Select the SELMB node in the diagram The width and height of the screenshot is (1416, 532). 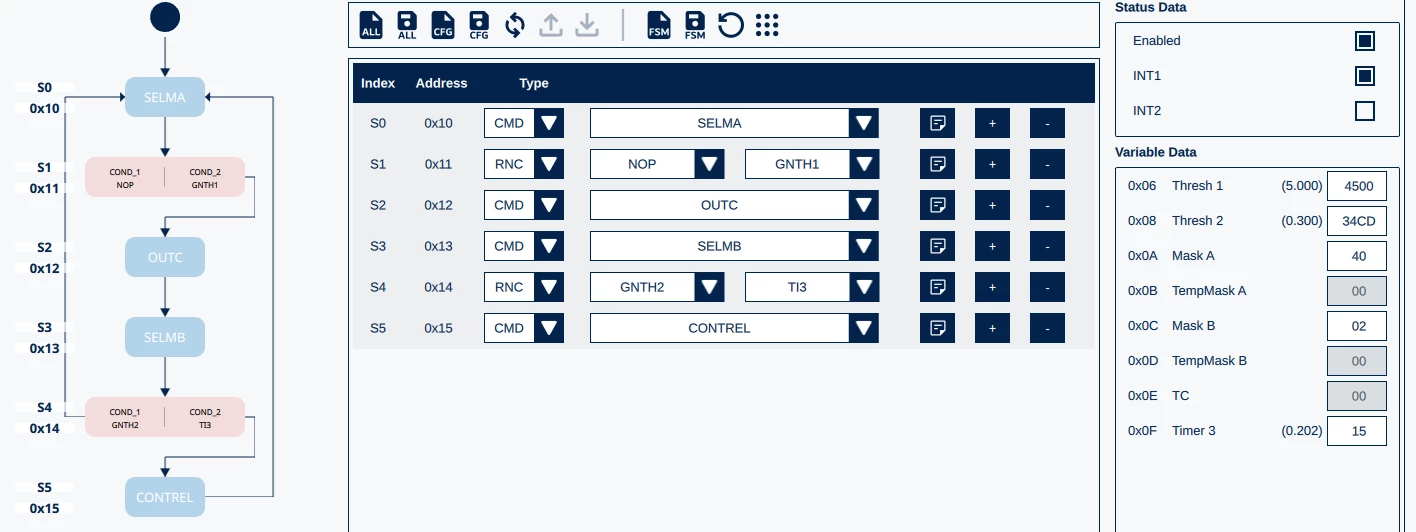pos(165,337)
